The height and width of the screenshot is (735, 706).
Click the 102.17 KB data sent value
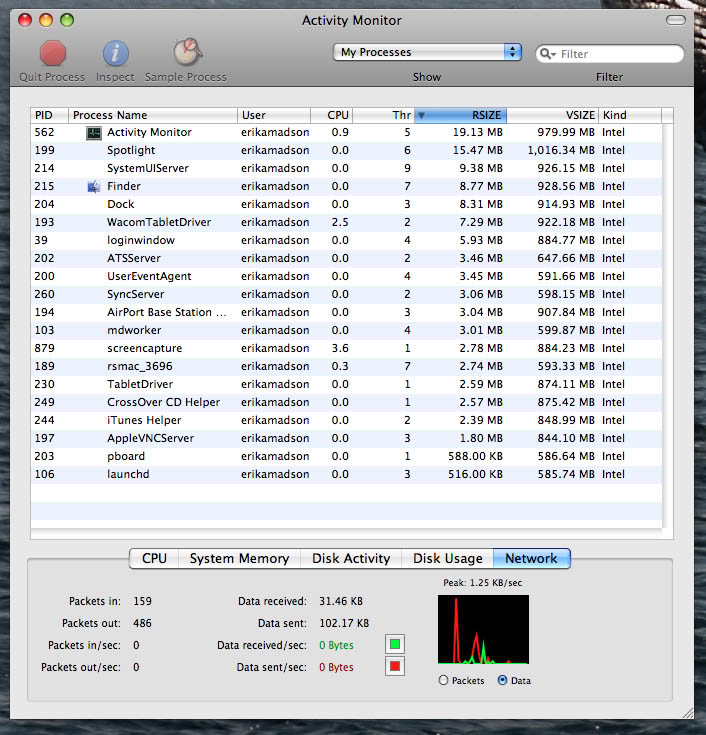click(344, 623)
